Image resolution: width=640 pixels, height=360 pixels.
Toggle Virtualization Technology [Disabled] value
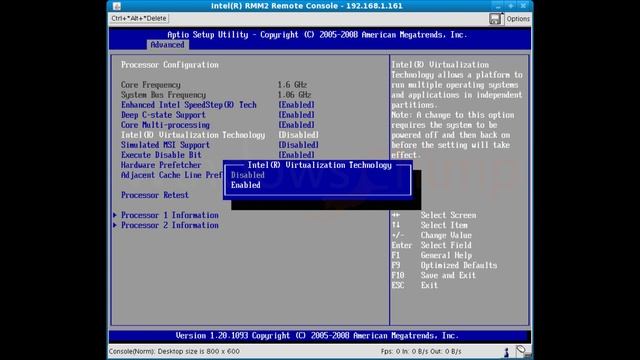pyautogui.click(x=298, y=135)
